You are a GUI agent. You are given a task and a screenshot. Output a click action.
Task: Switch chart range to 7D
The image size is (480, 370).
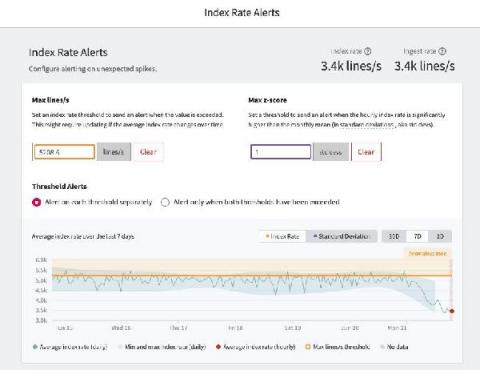tap(417, 236)
